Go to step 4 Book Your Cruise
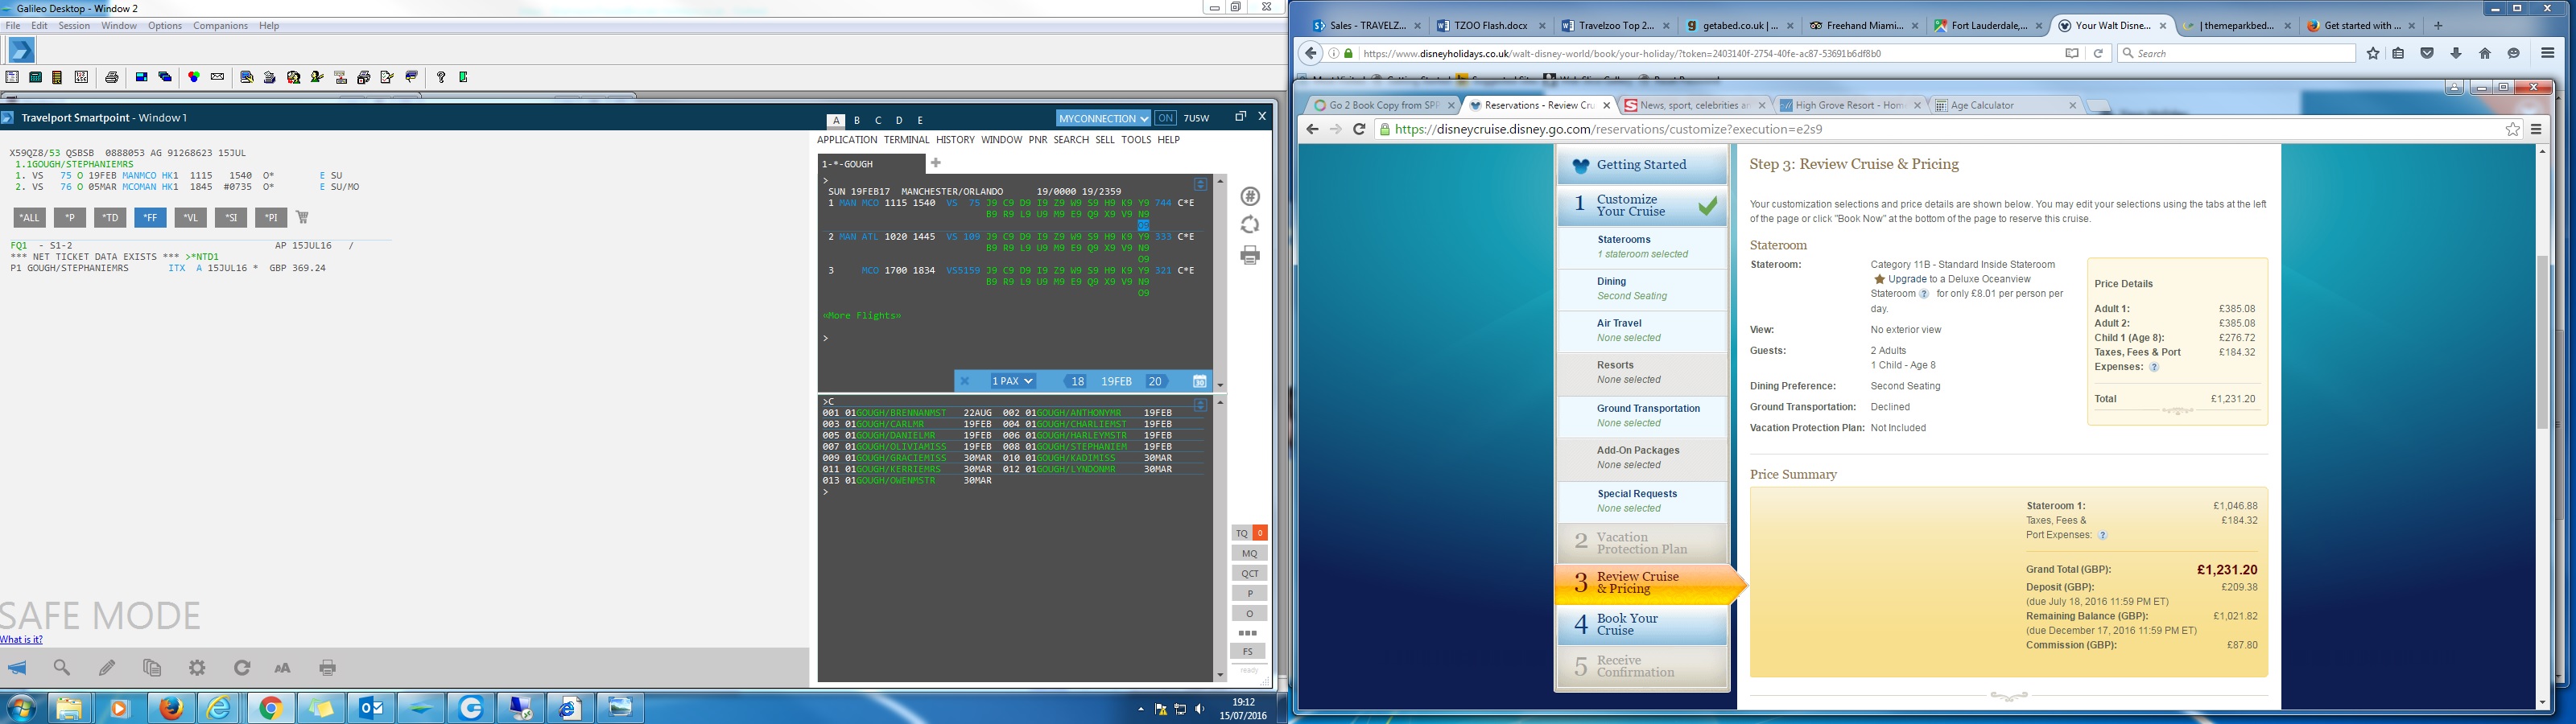Viewport: 2576px width, 724px height. 1642,625
